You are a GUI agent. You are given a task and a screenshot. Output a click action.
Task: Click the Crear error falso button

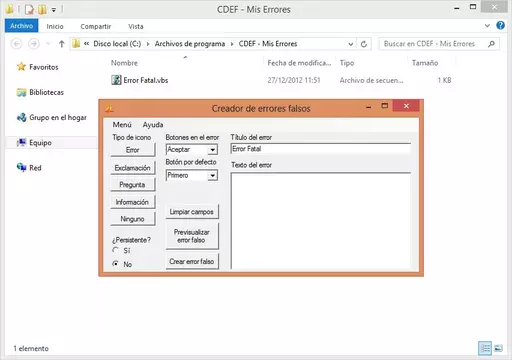tap(192, 262)
